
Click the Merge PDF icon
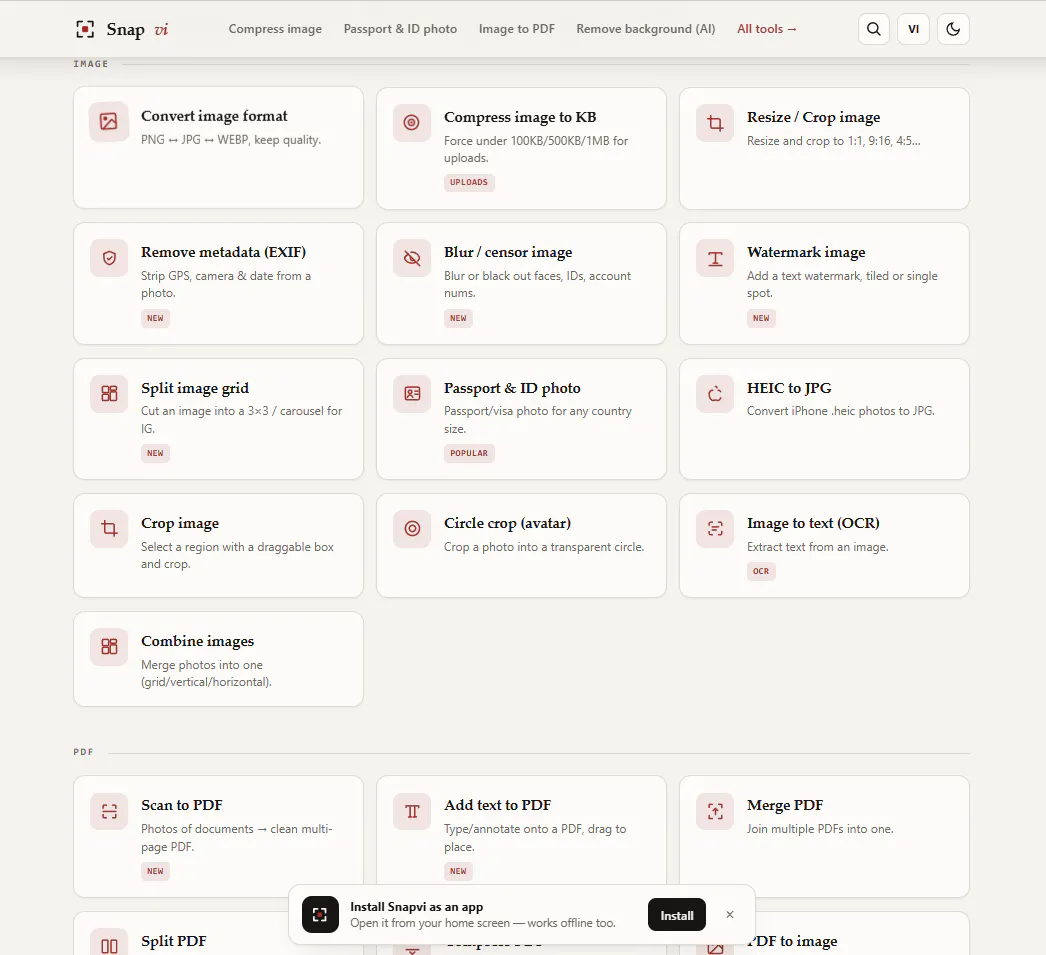(x=715, y=811)
